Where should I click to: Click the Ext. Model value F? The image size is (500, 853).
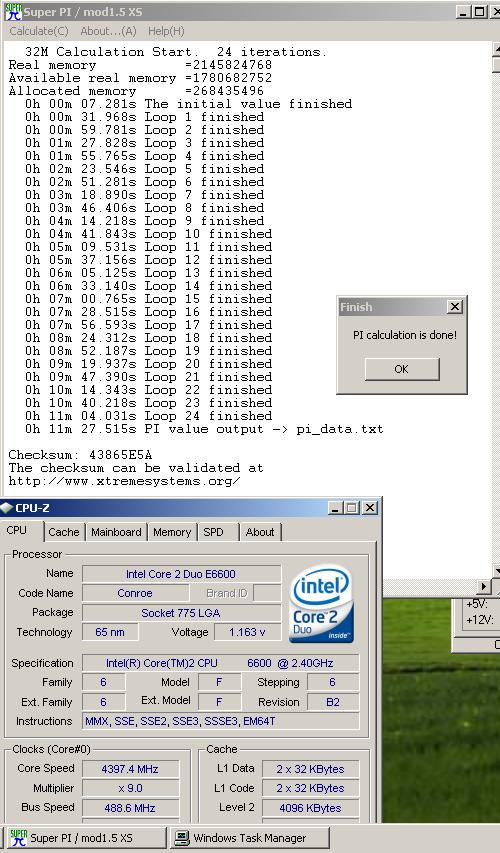[x=220, y=702]
